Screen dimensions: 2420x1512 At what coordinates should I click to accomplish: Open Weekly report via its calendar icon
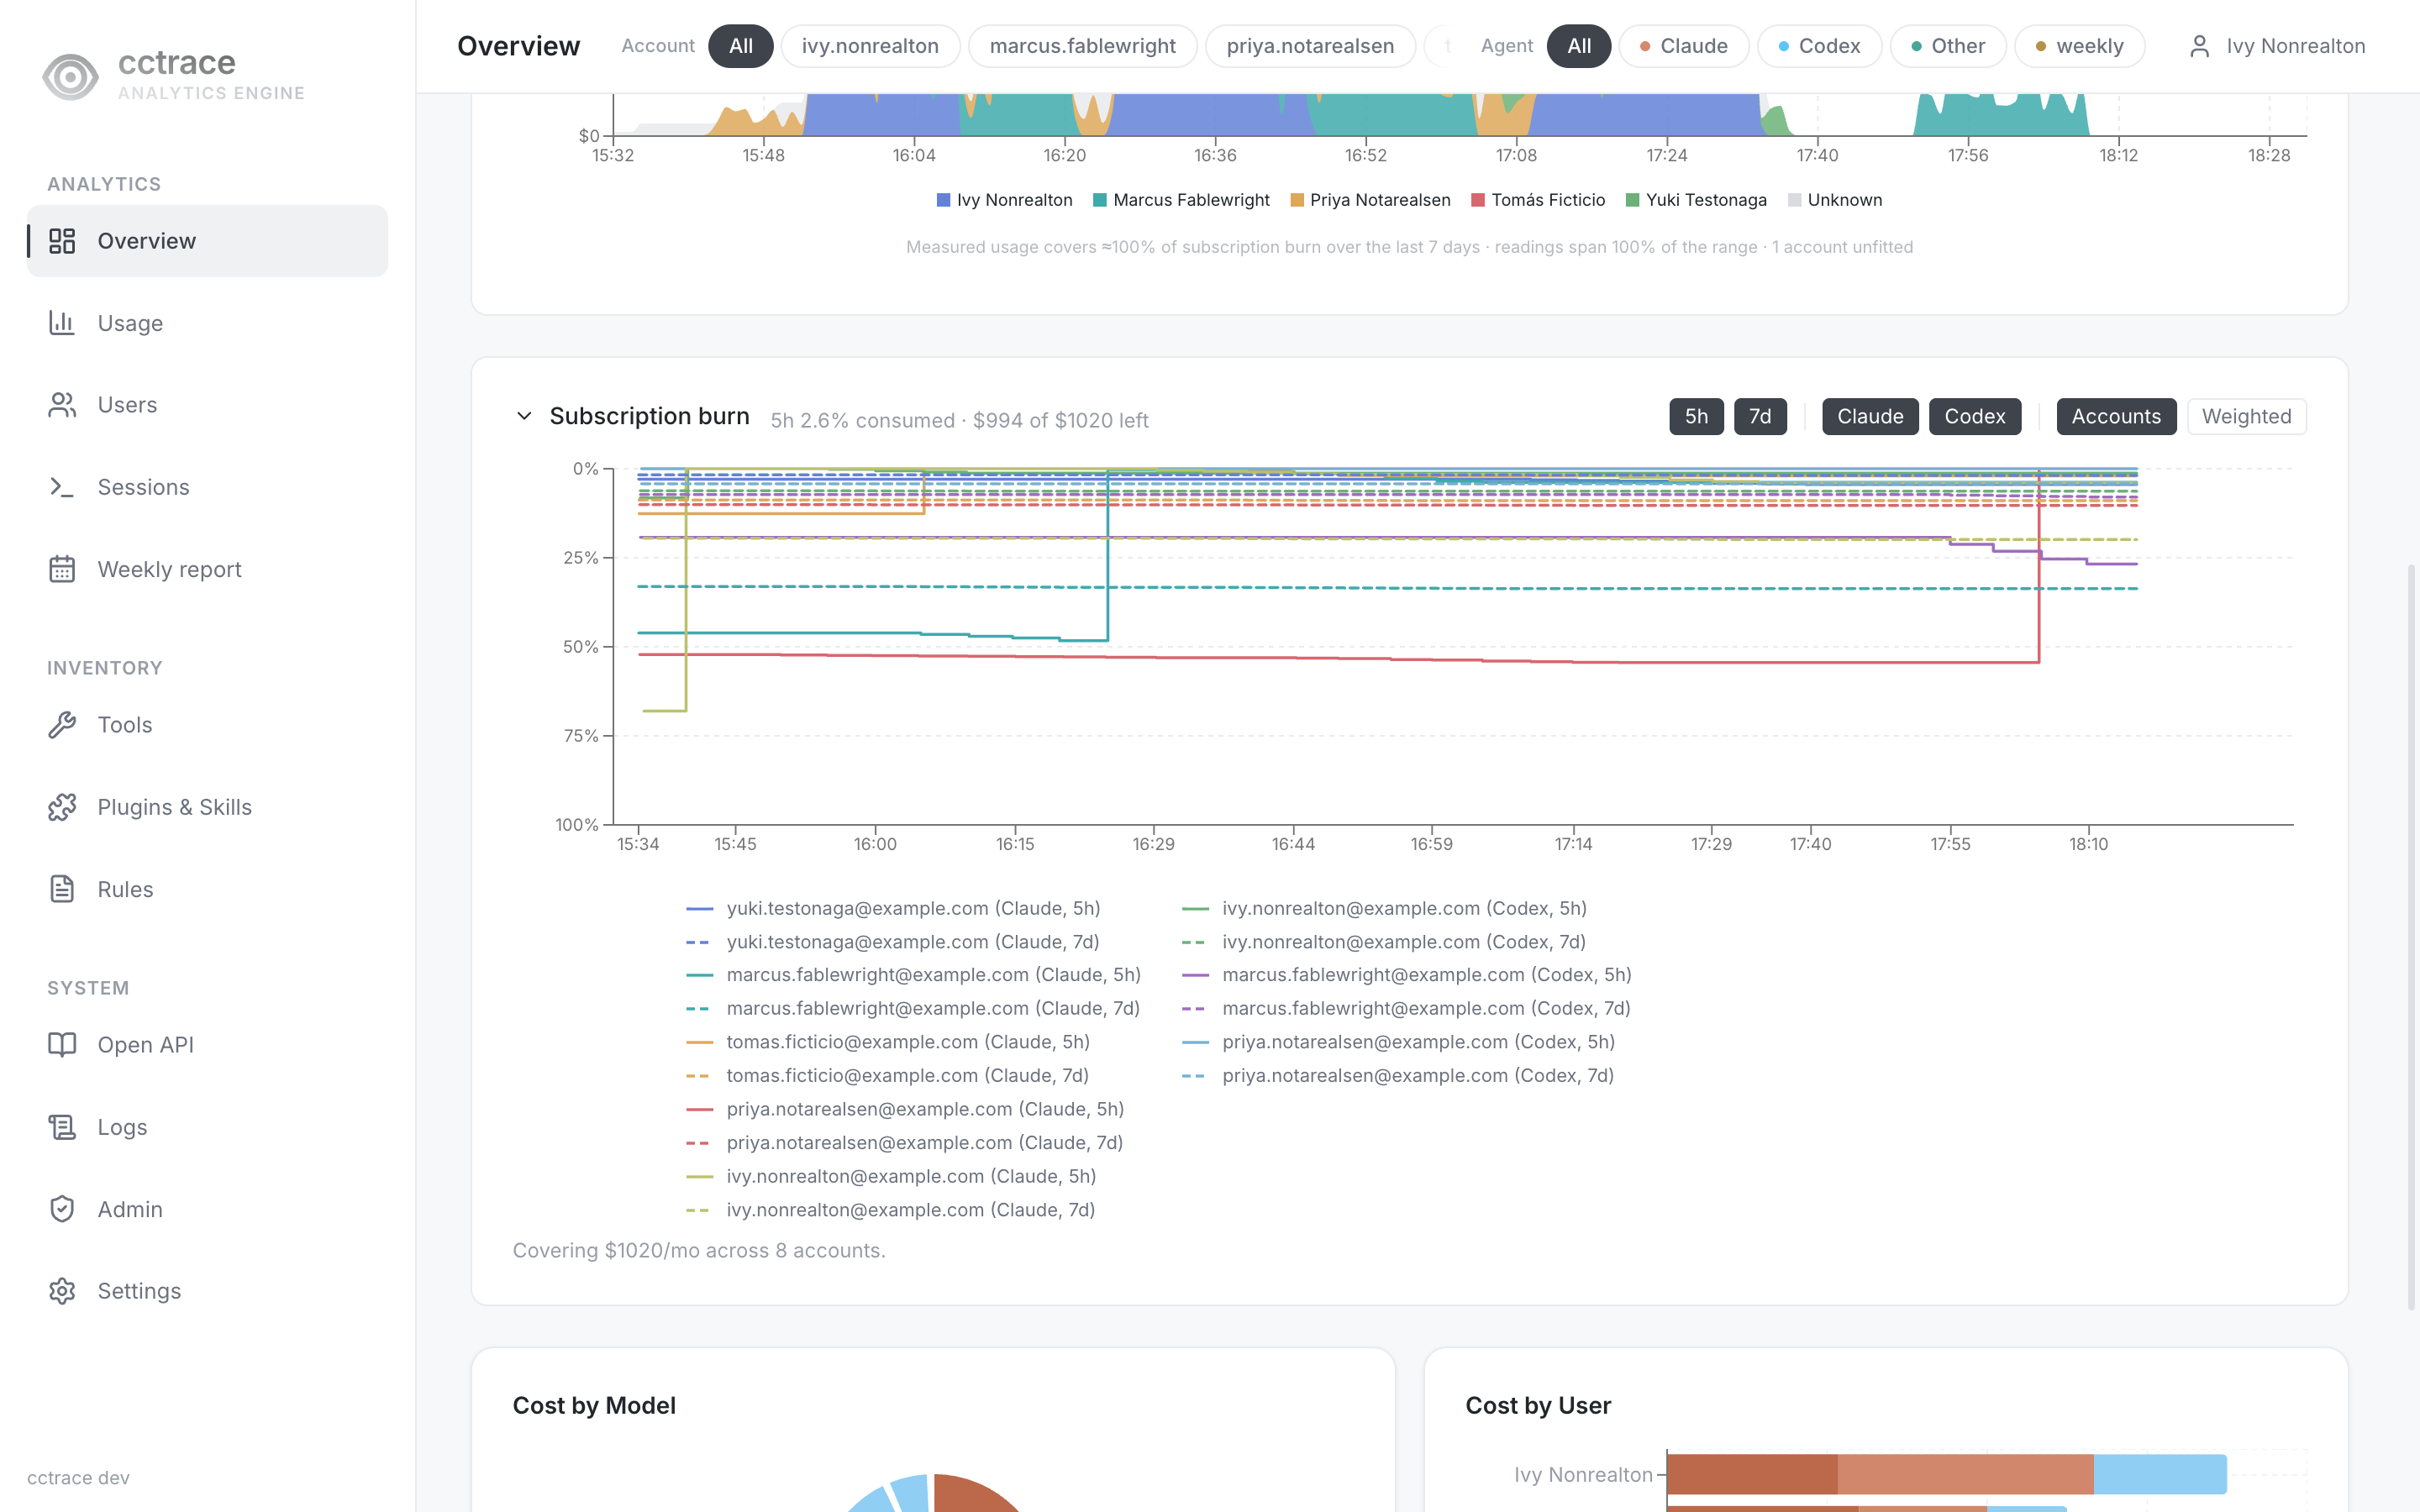tap(62, 569)
